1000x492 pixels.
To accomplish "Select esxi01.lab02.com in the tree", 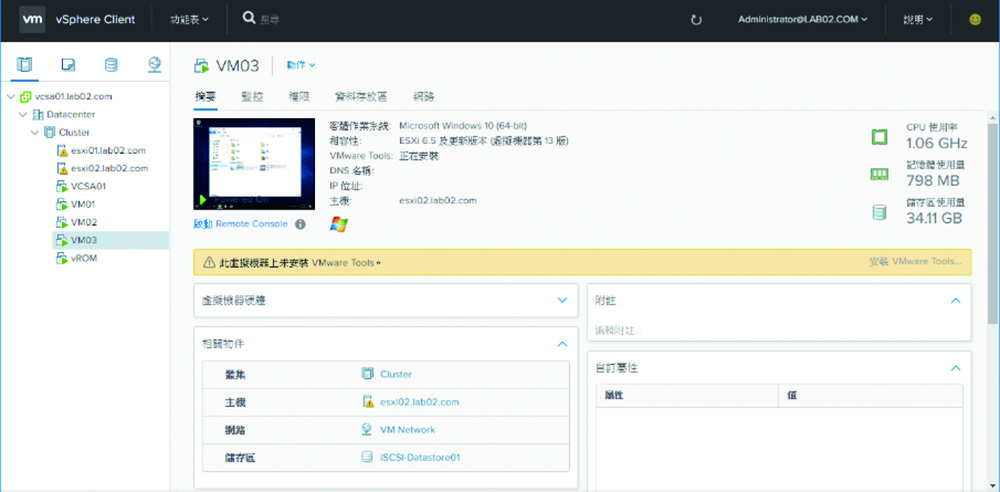I will [x=108, y=151].
